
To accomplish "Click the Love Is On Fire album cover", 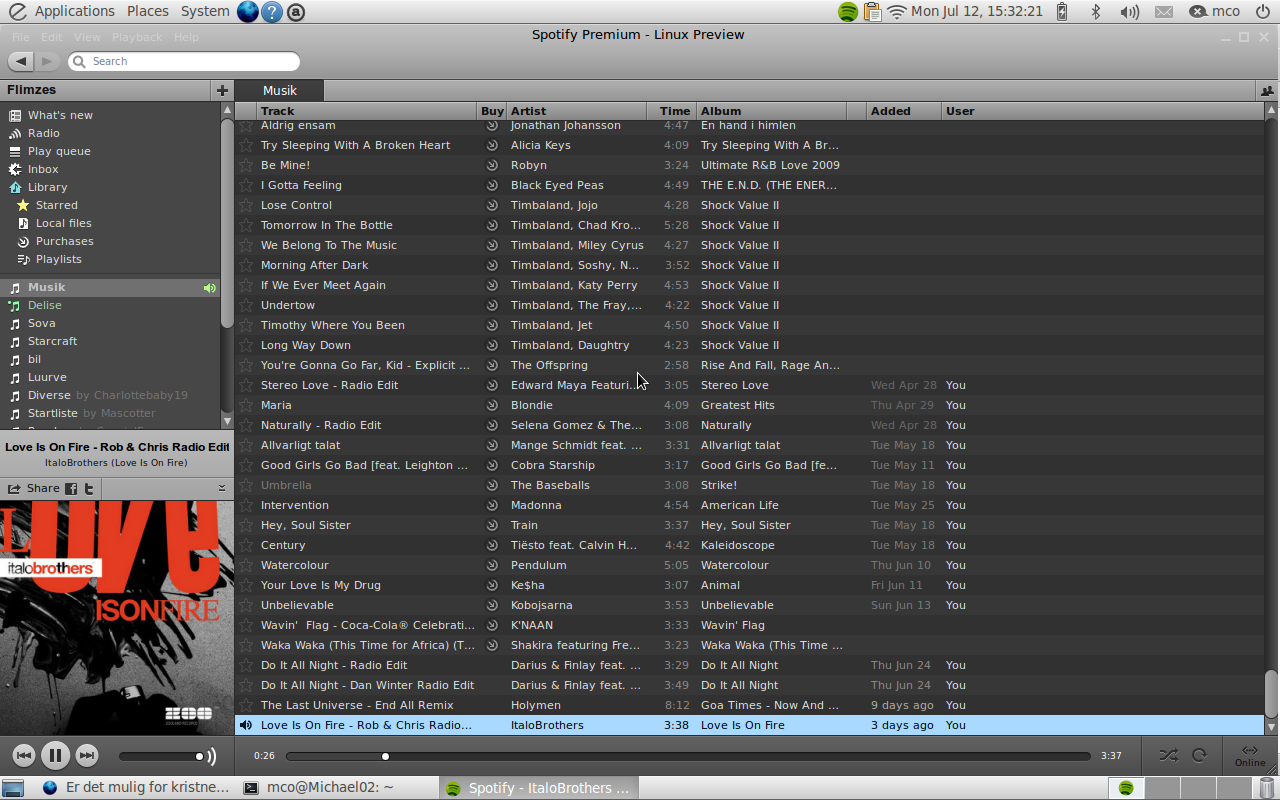I will click(x=116, y=618).
